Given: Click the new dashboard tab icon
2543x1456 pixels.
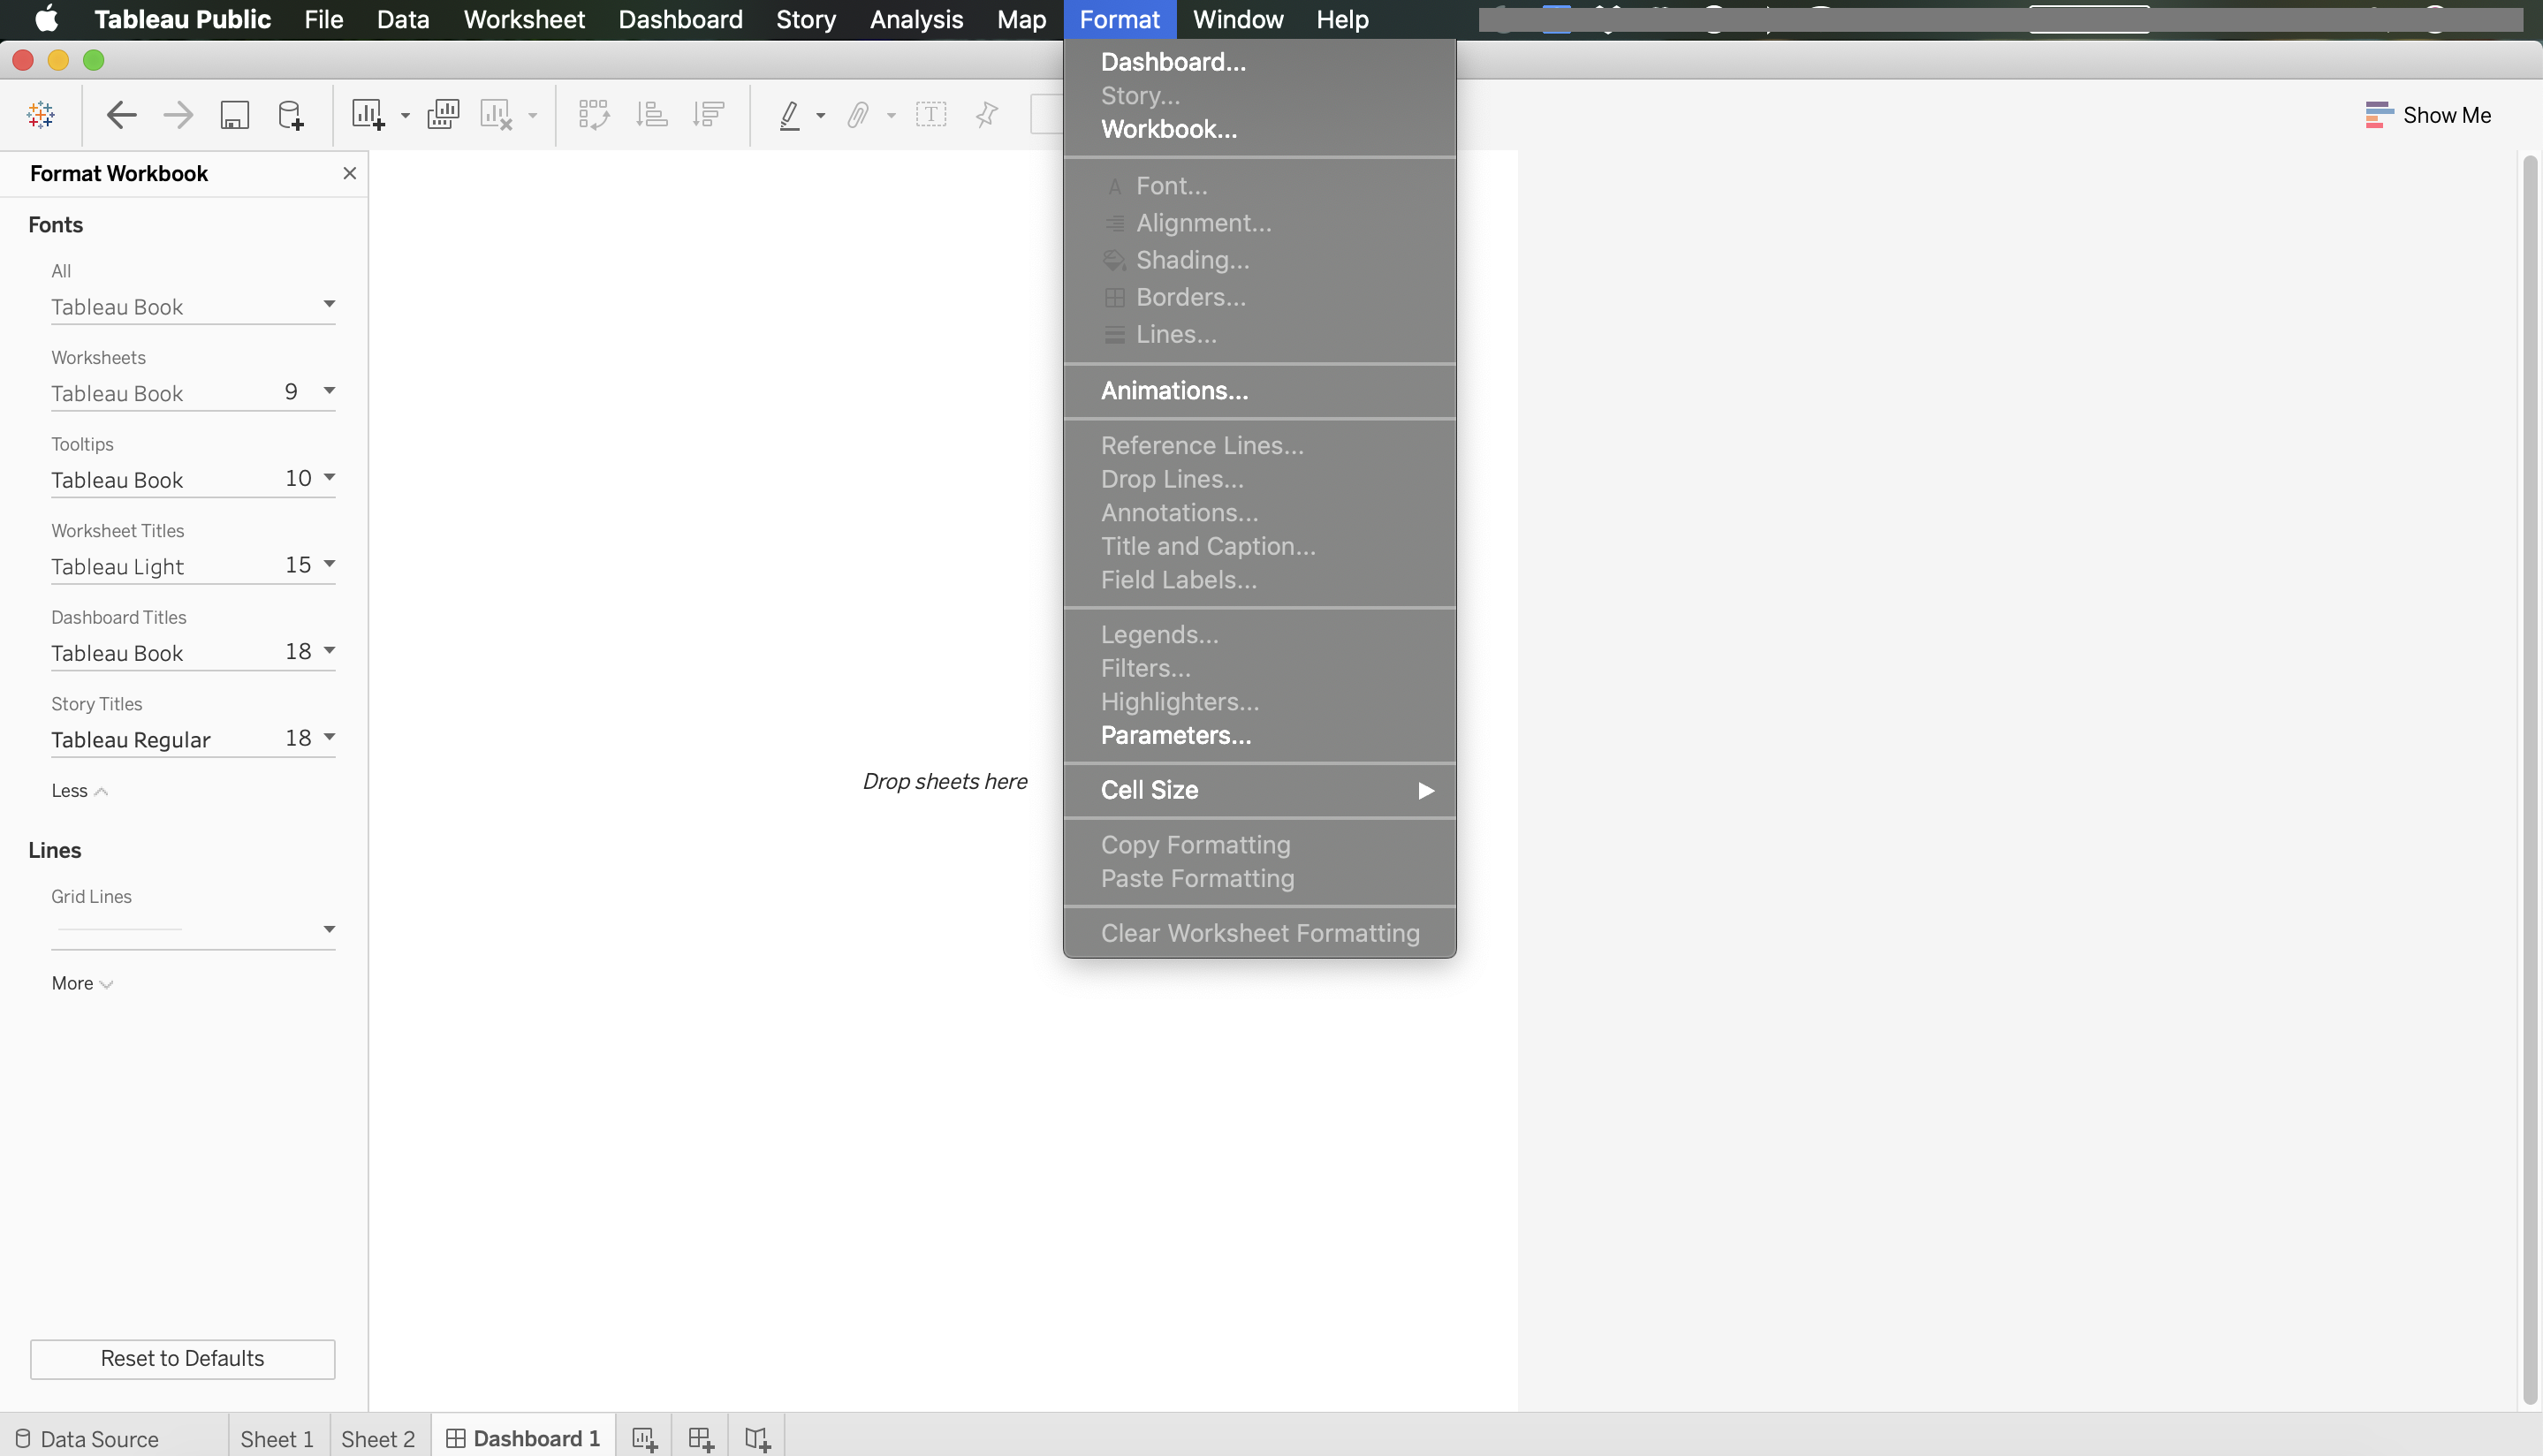Looking at the screenshot, I should (x=700, y=1438).
